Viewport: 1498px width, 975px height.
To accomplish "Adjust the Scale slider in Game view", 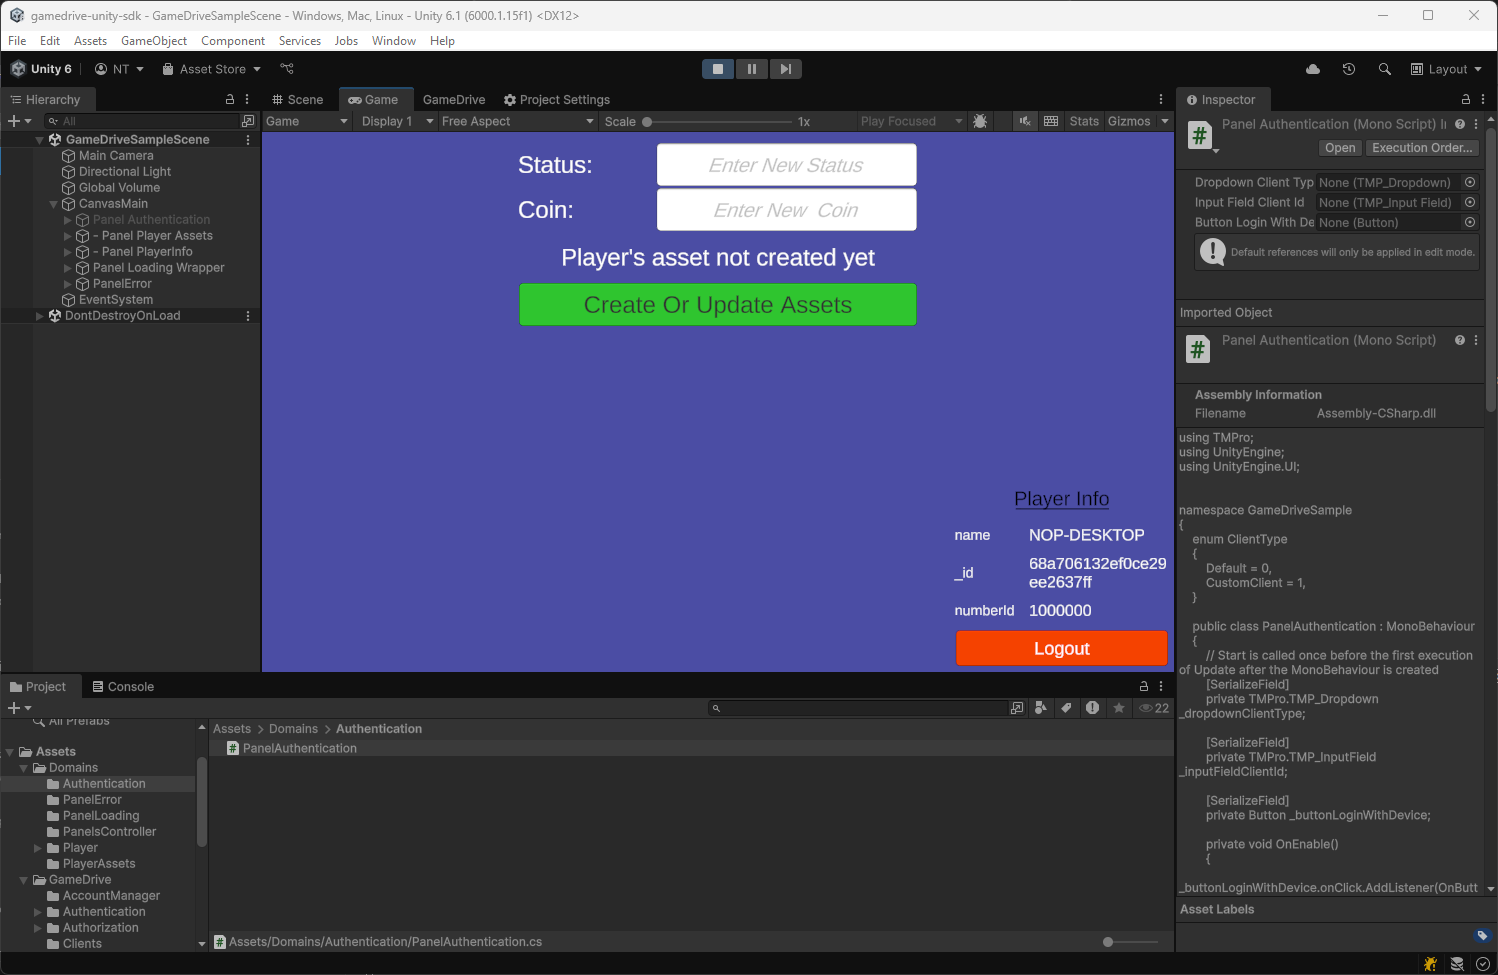I will tap(646, 121).
